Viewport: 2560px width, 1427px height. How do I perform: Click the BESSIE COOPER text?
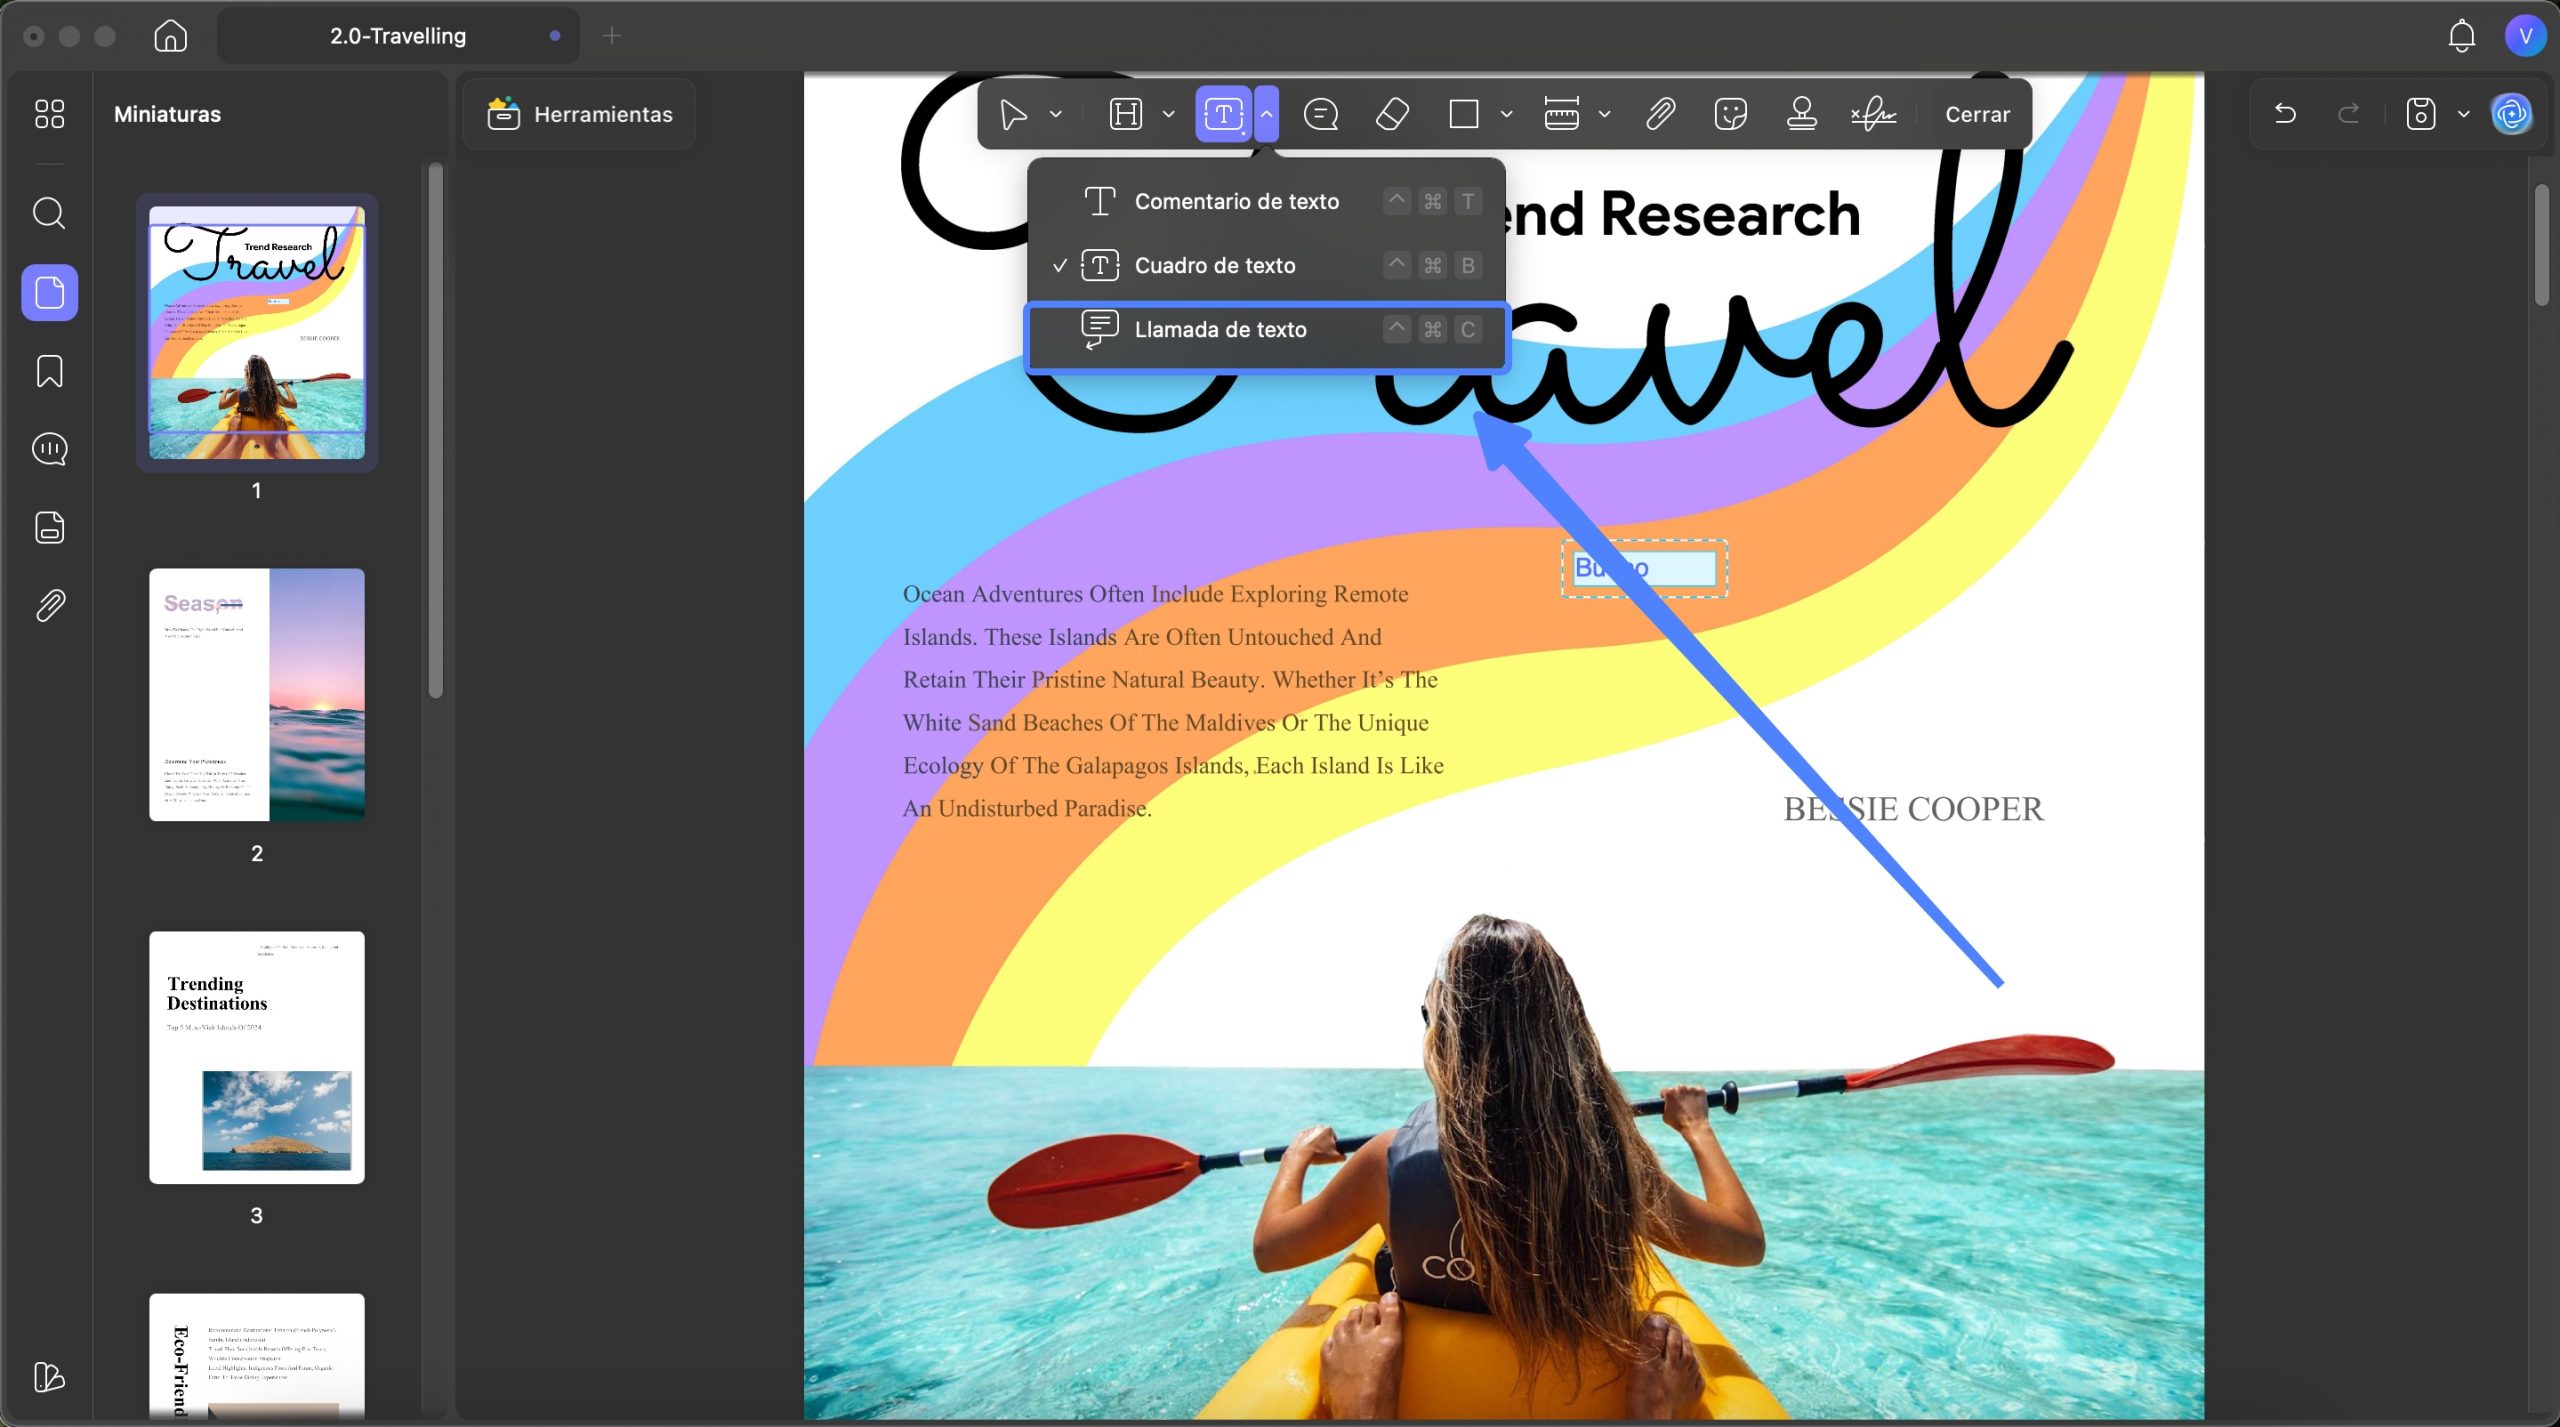1913,809
